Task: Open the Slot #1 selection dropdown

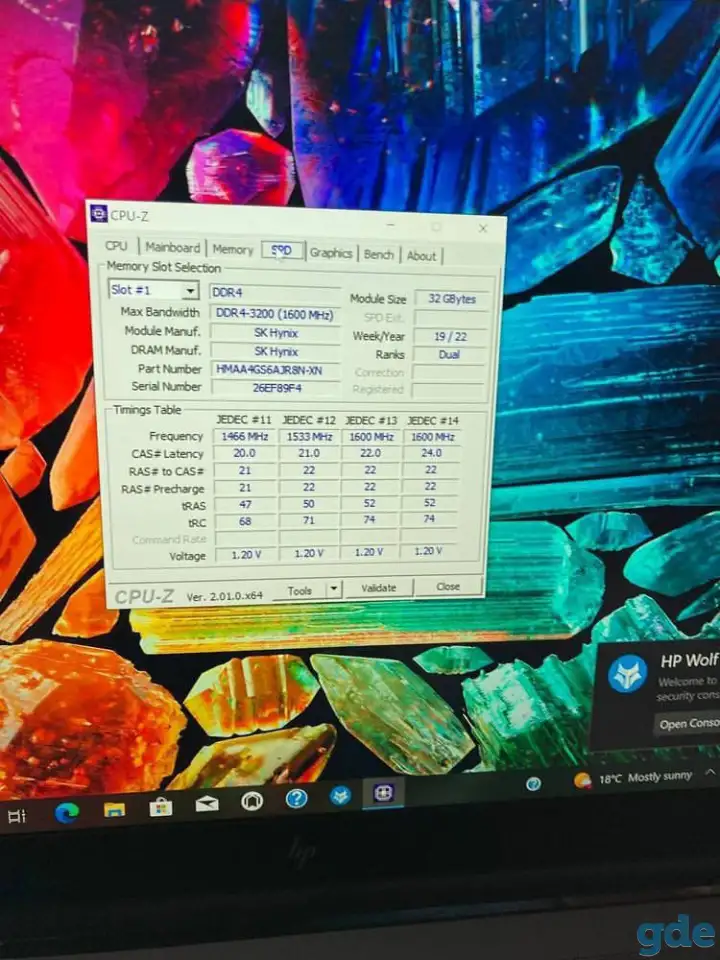Action: pyautogui.click(x=153, y=290)
